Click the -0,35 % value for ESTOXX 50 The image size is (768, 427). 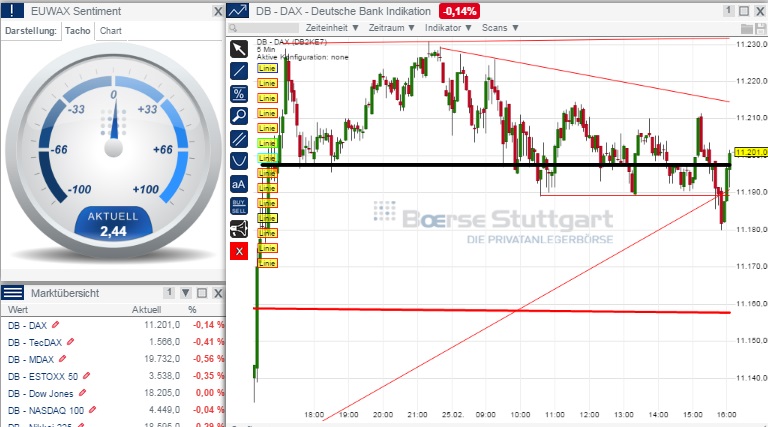pos(209,376)
